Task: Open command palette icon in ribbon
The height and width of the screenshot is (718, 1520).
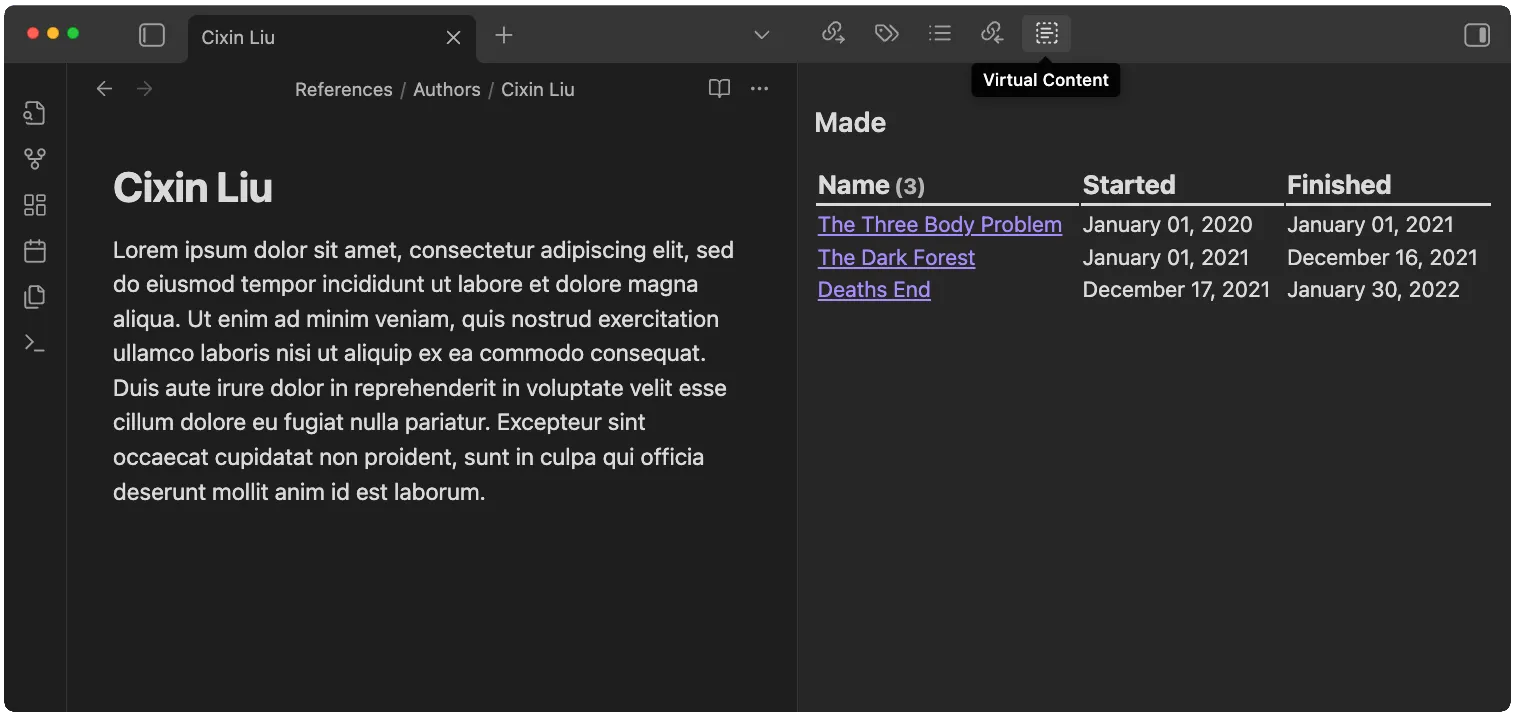Action: coord(35,343)
